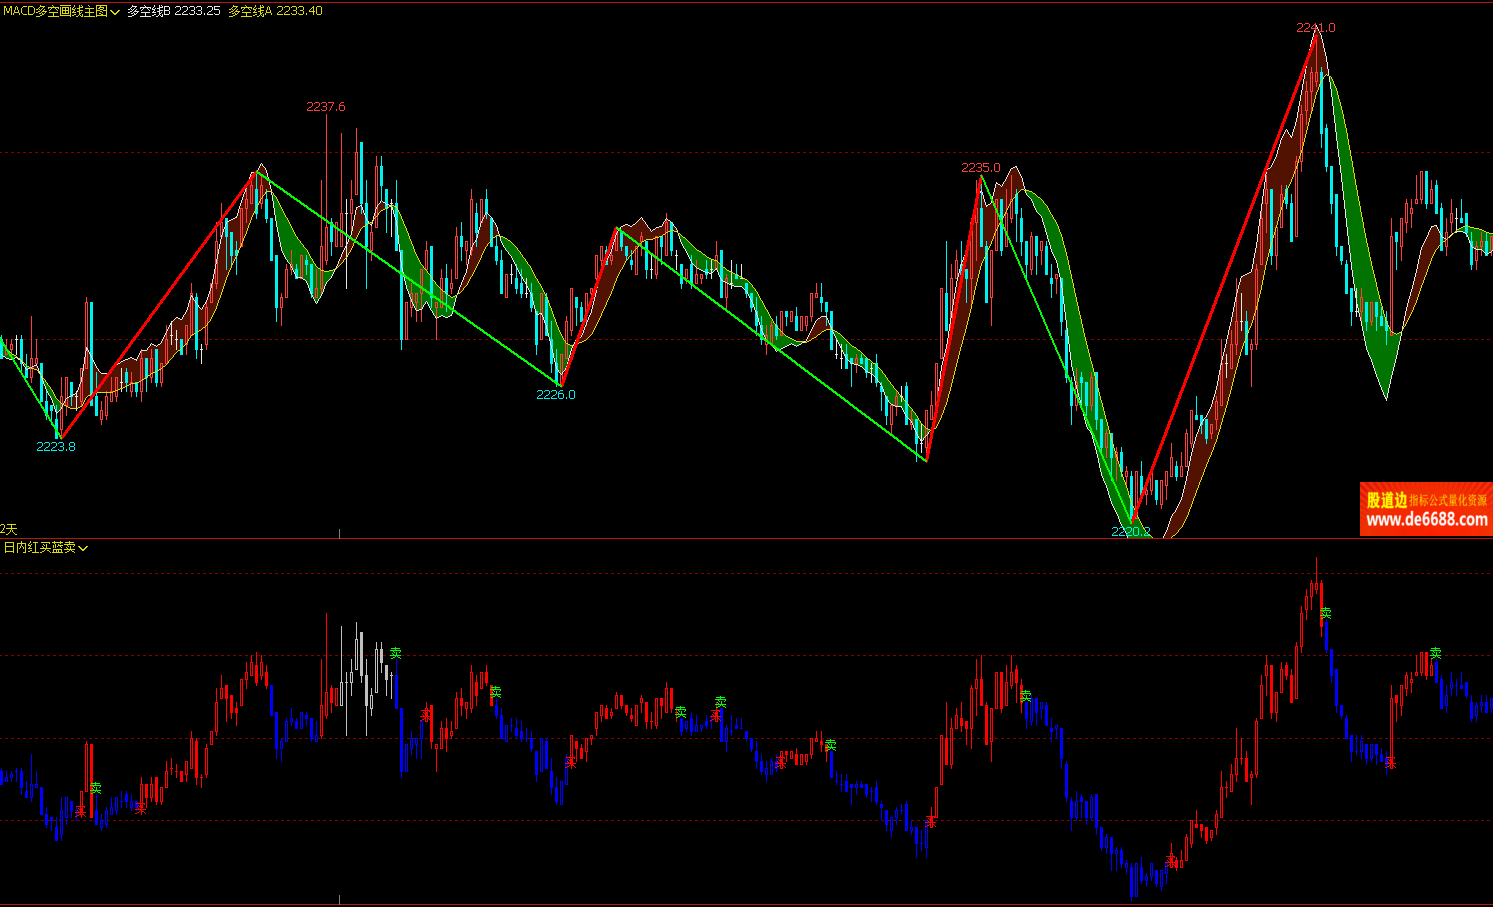Click the 多空线B 2233.25 value label
This screenshot has height=907, width=1493.
pyautogui.click(x=173, y=11)
